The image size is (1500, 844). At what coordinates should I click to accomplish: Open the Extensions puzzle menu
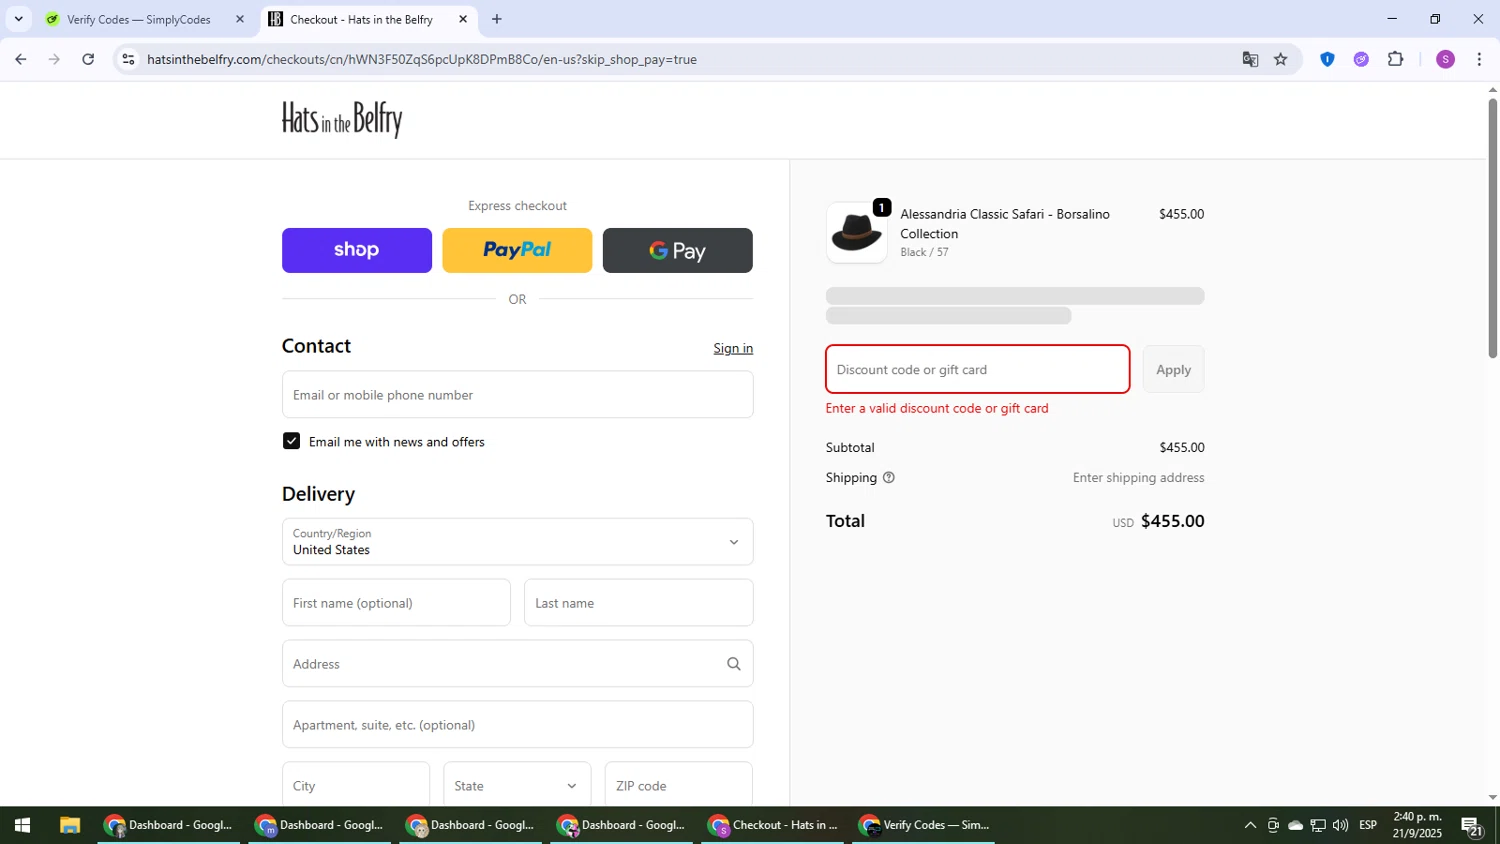pyautogui.click(x=1396, y=59)
